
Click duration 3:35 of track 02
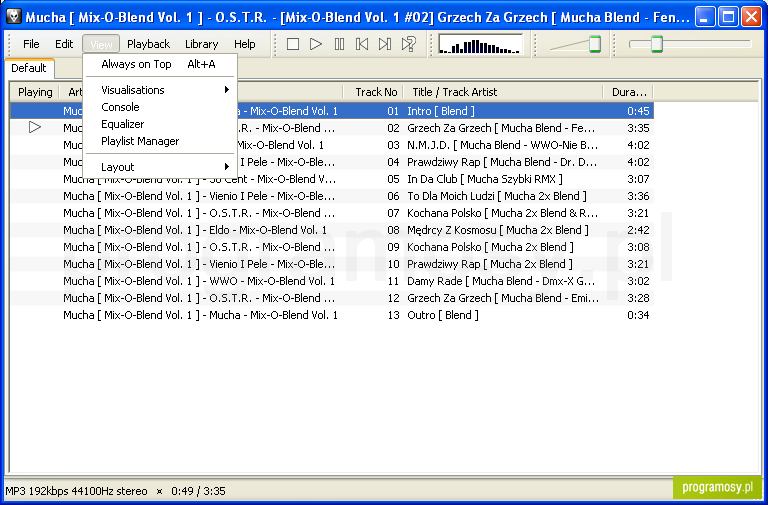(x=638, y=128)
